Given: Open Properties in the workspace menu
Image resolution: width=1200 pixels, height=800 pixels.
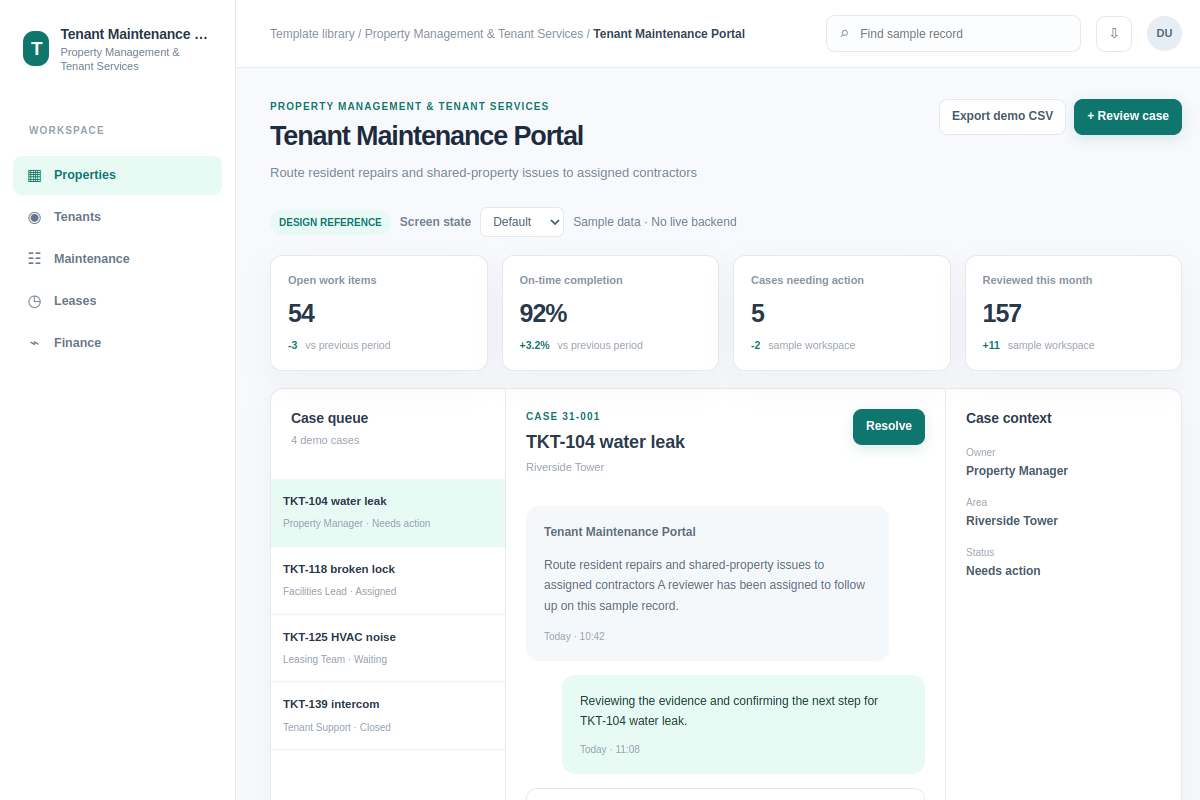Looking at the screenshot, I should click(x=117, y=175).
